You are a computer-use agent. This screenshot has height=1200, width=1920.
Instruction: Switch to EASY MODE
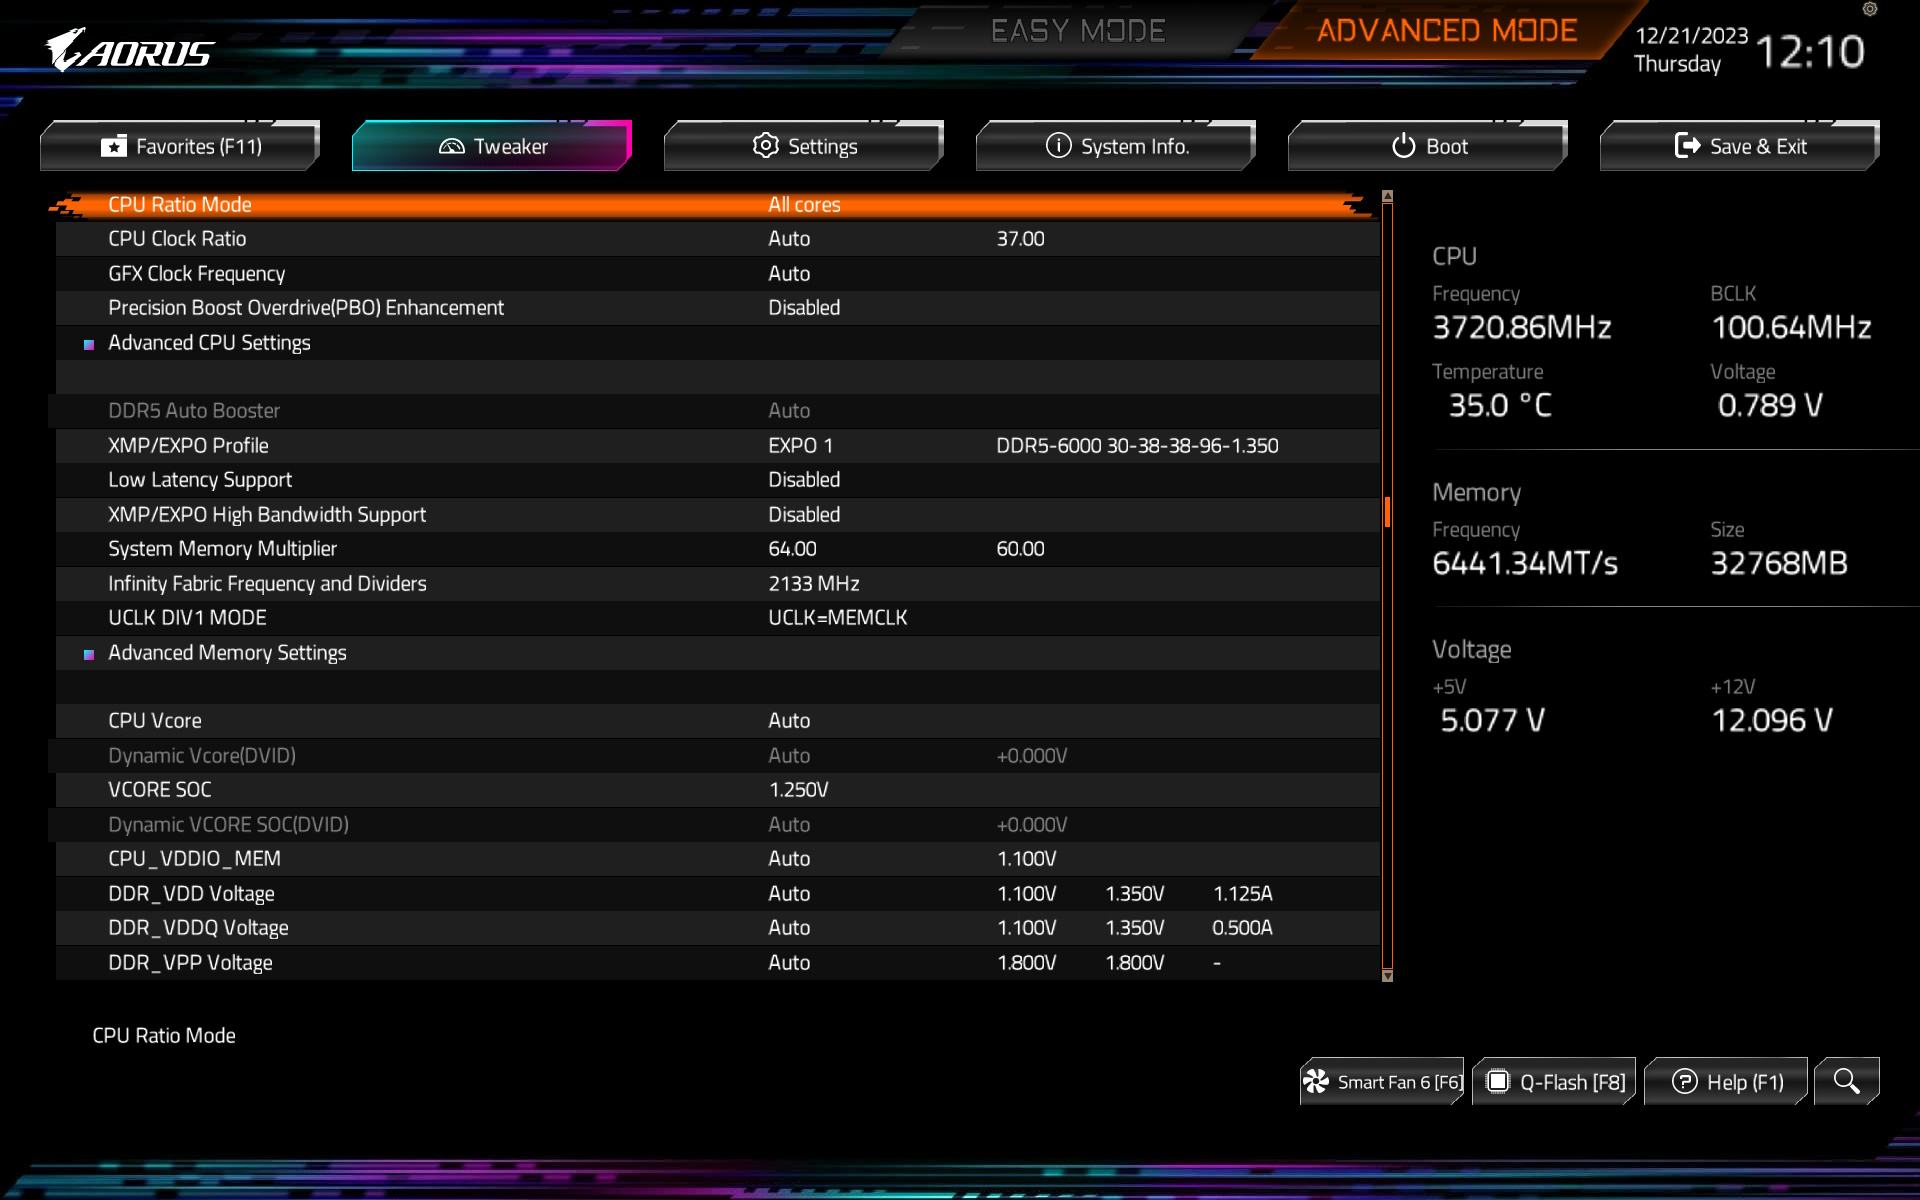pyautogui.click(x=1078, y=31)
